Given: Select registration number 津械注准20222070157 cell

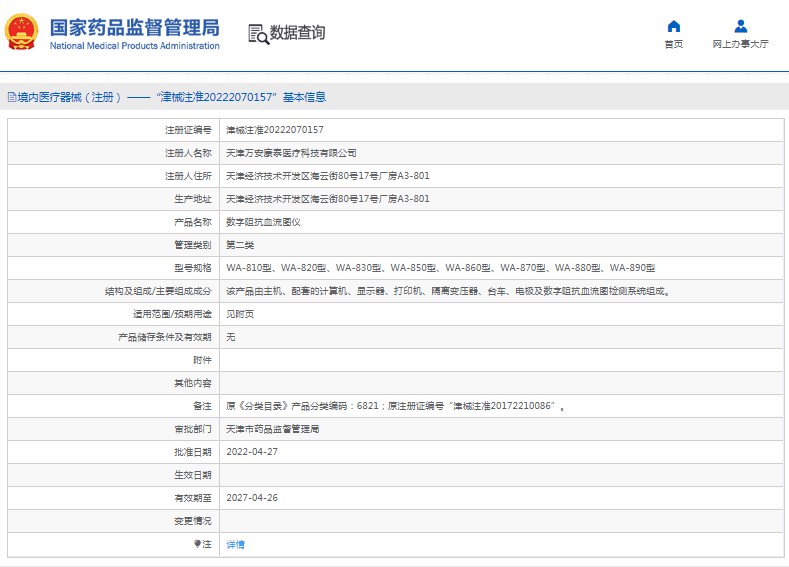Looking at the screenshot, I should [275, 130].
